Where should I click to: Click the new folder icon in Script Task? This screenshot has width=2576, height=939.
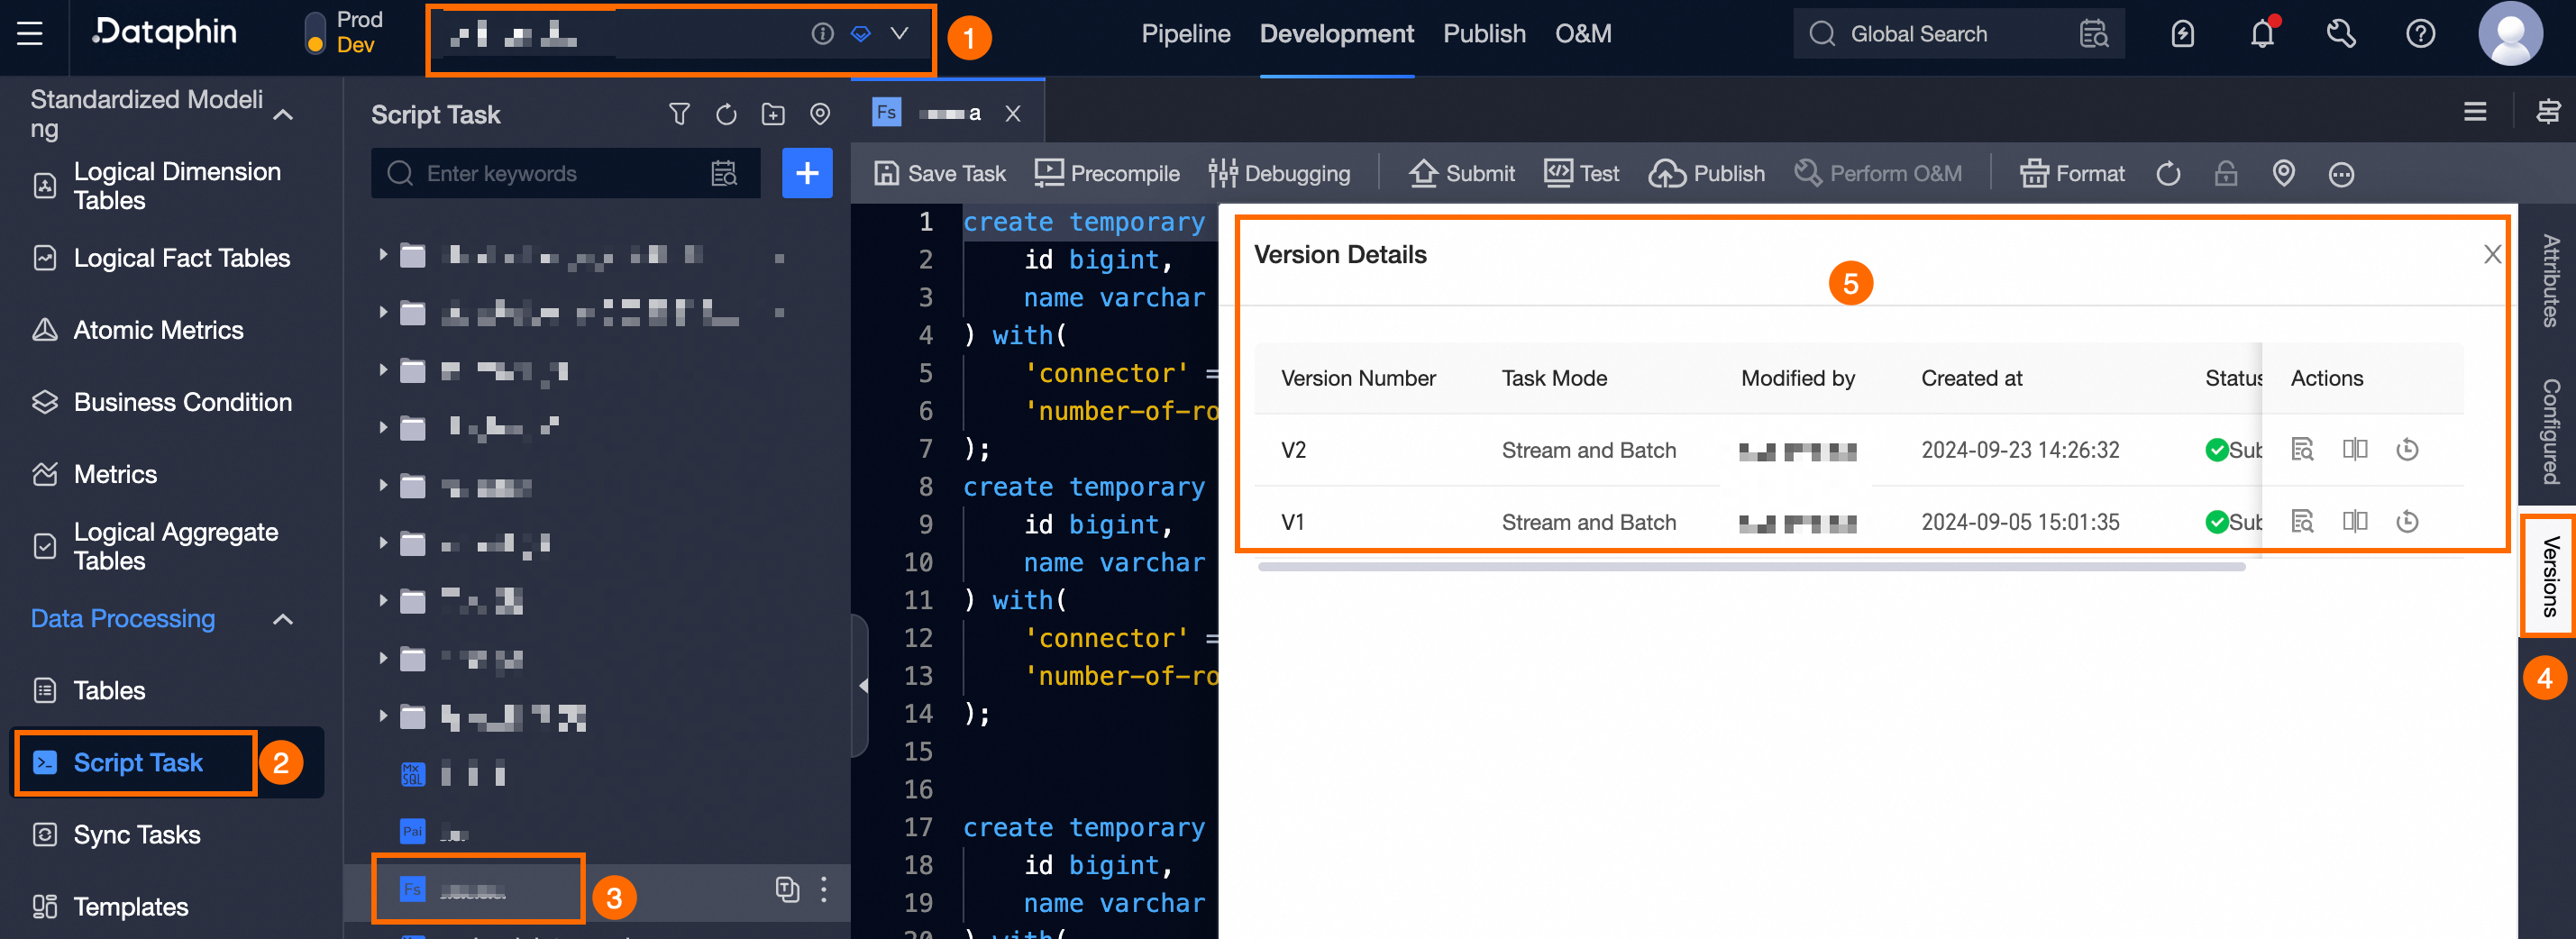tap(773, 114)
